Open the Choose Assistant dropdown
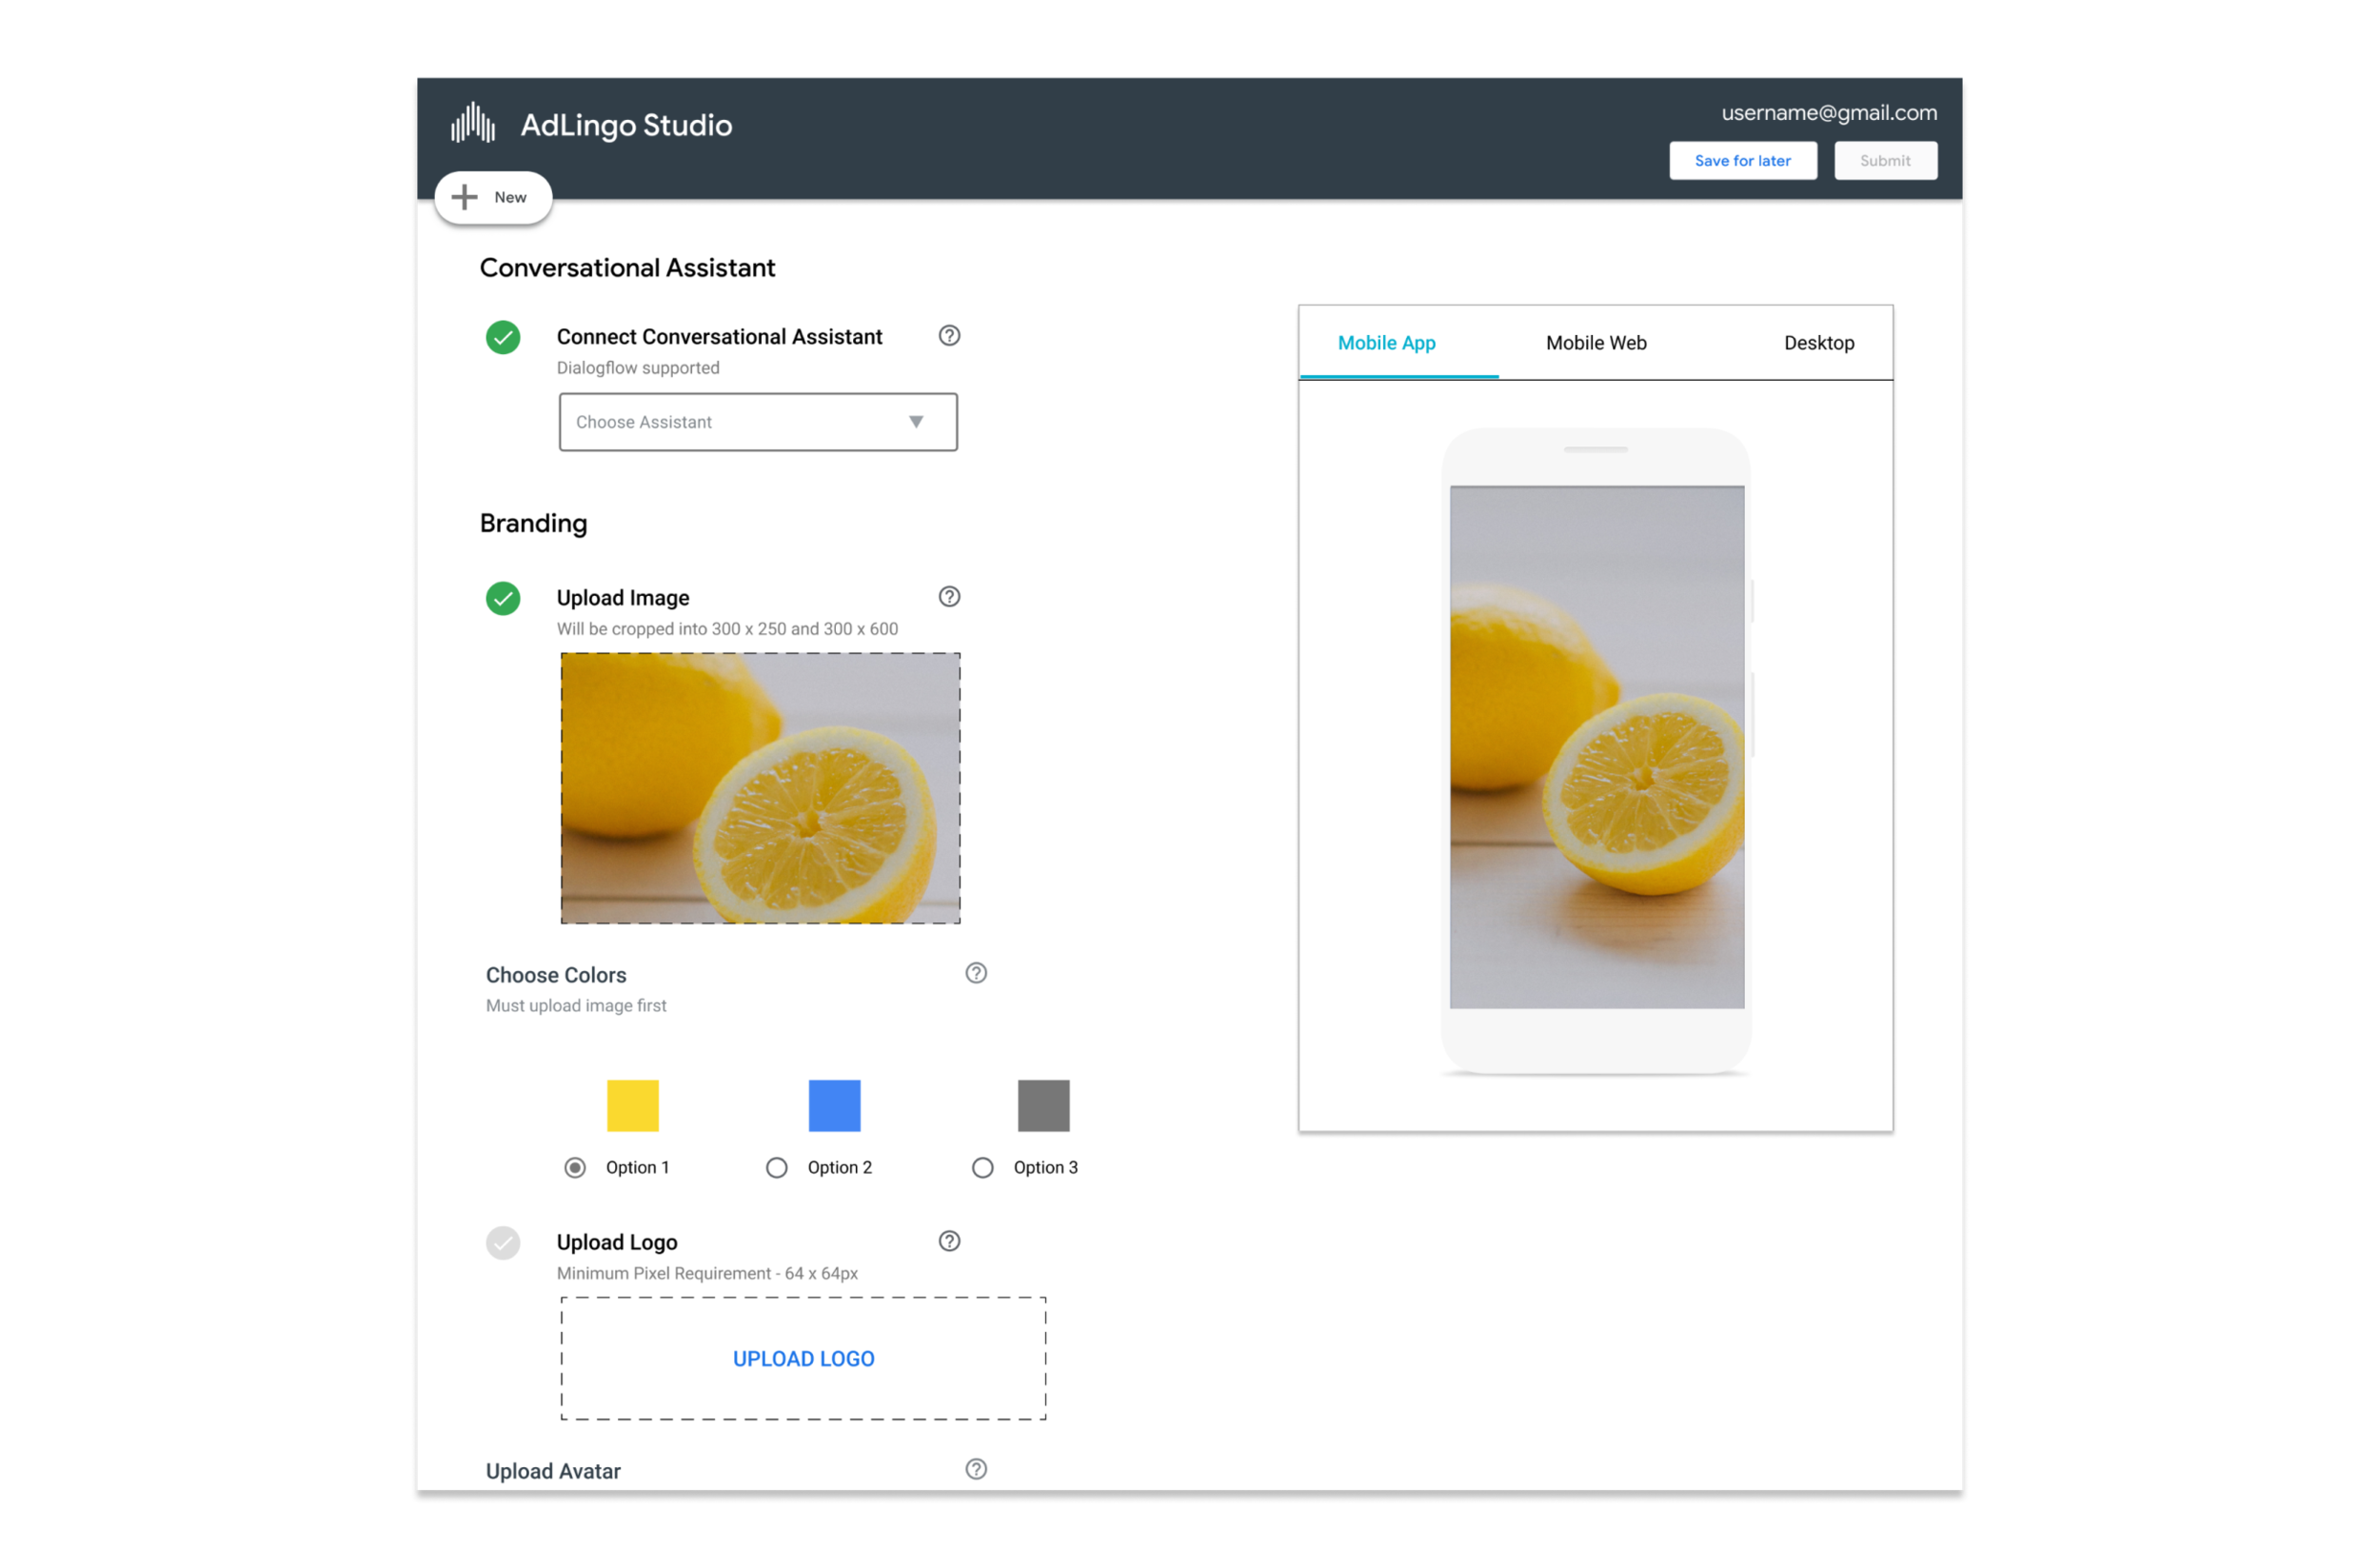 (x=757, y=422)
